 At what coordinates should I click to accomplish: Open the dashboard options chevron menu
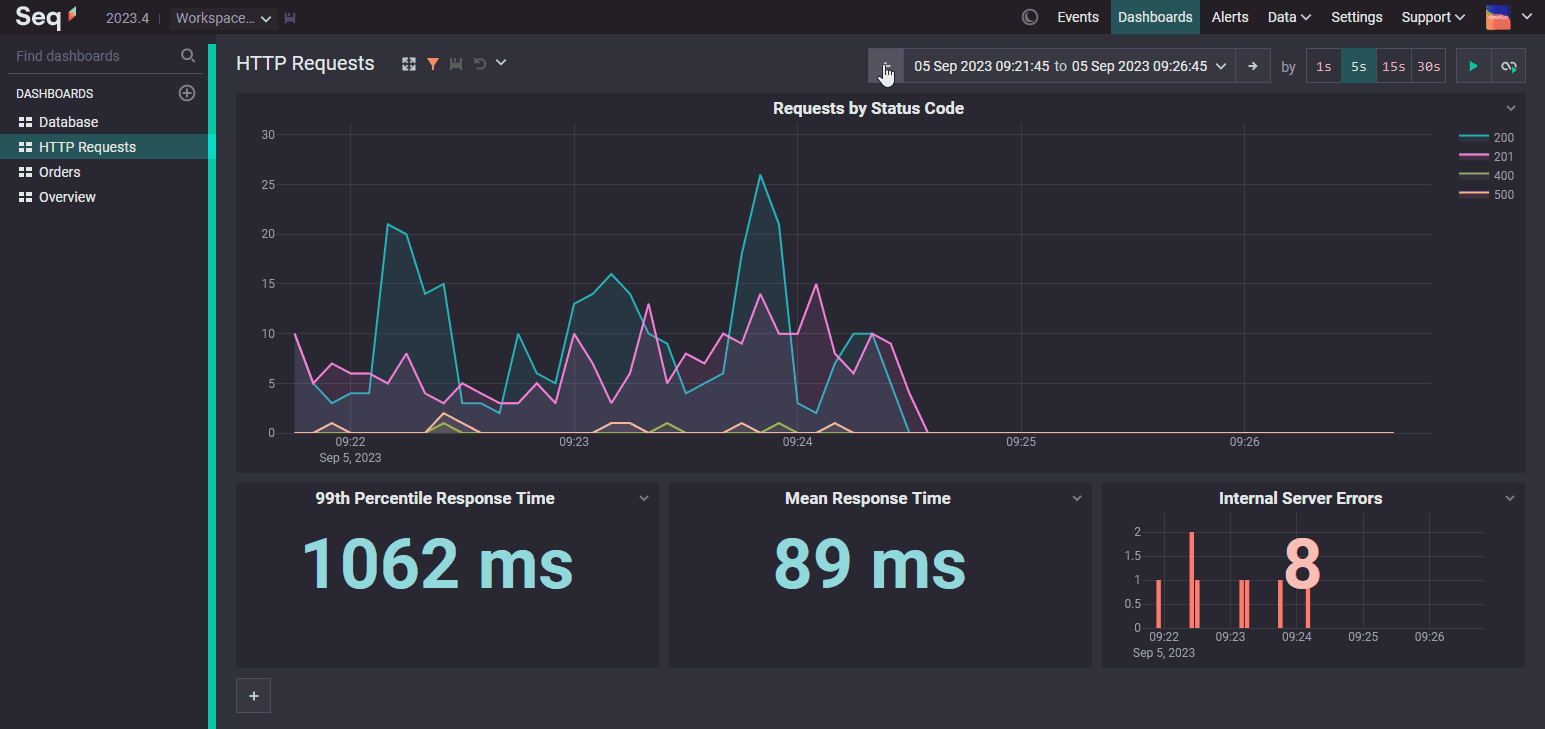click(x=501, y=63)
